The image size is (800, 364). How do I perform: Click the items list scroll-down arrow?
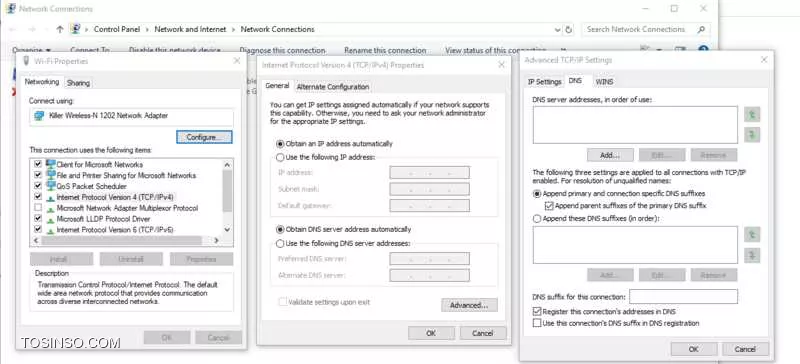coord(228,230)
